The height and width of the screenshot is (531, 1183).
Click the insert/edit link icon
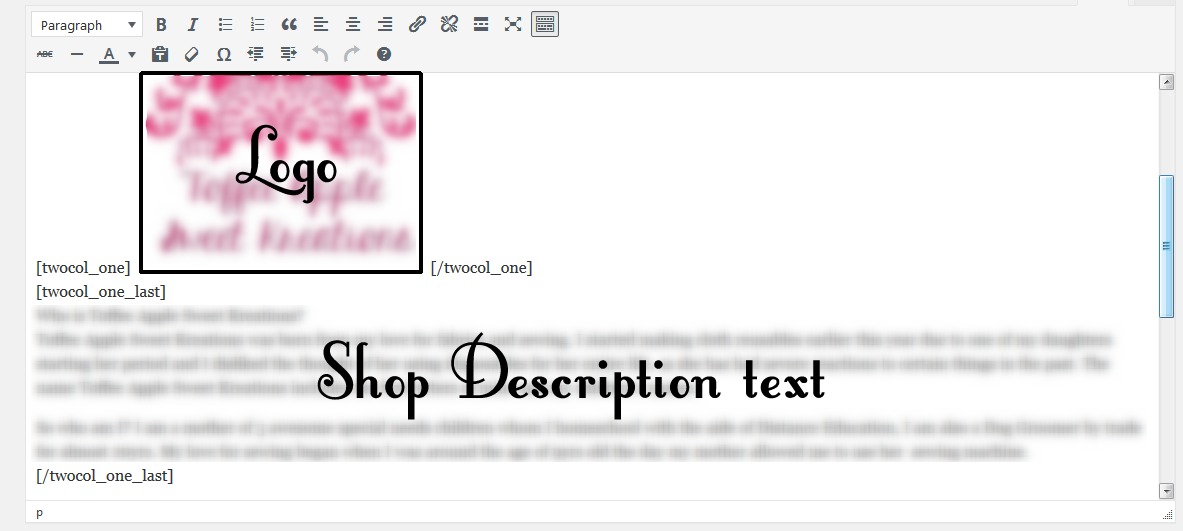click(417, 25)
